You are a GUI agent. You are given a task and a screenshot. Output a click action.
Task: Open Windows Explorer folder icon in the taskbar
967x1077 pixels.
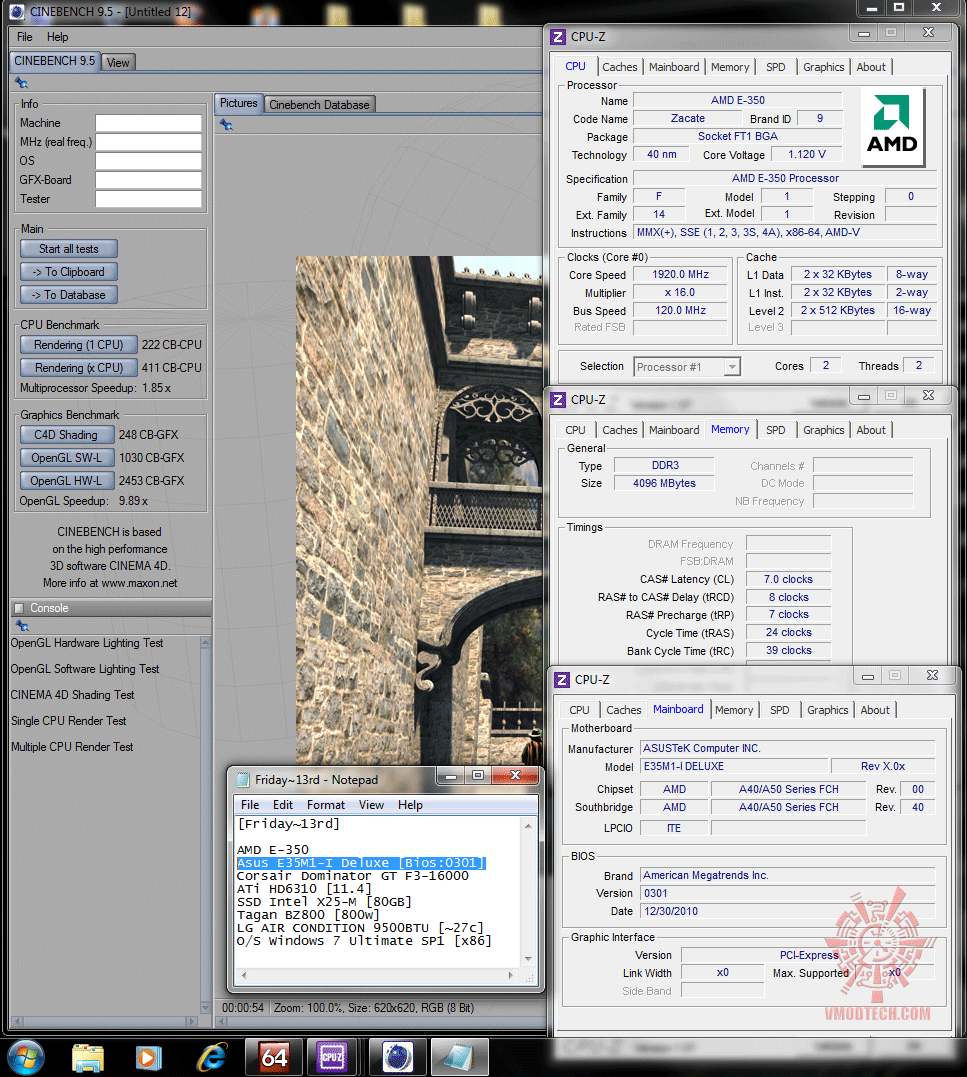tap(88, 1057)
